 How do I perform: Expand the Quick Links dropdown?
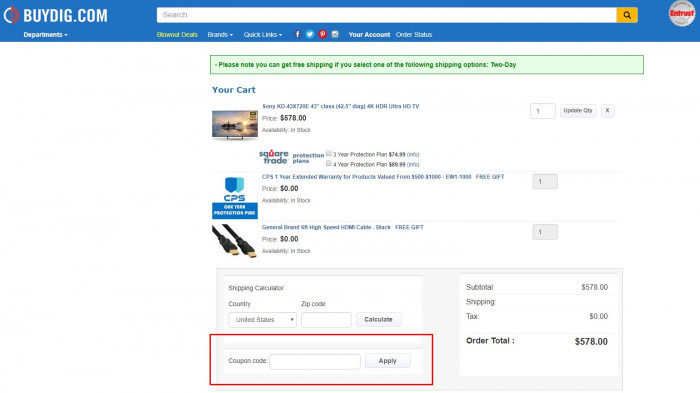click(x=263, y=34)
